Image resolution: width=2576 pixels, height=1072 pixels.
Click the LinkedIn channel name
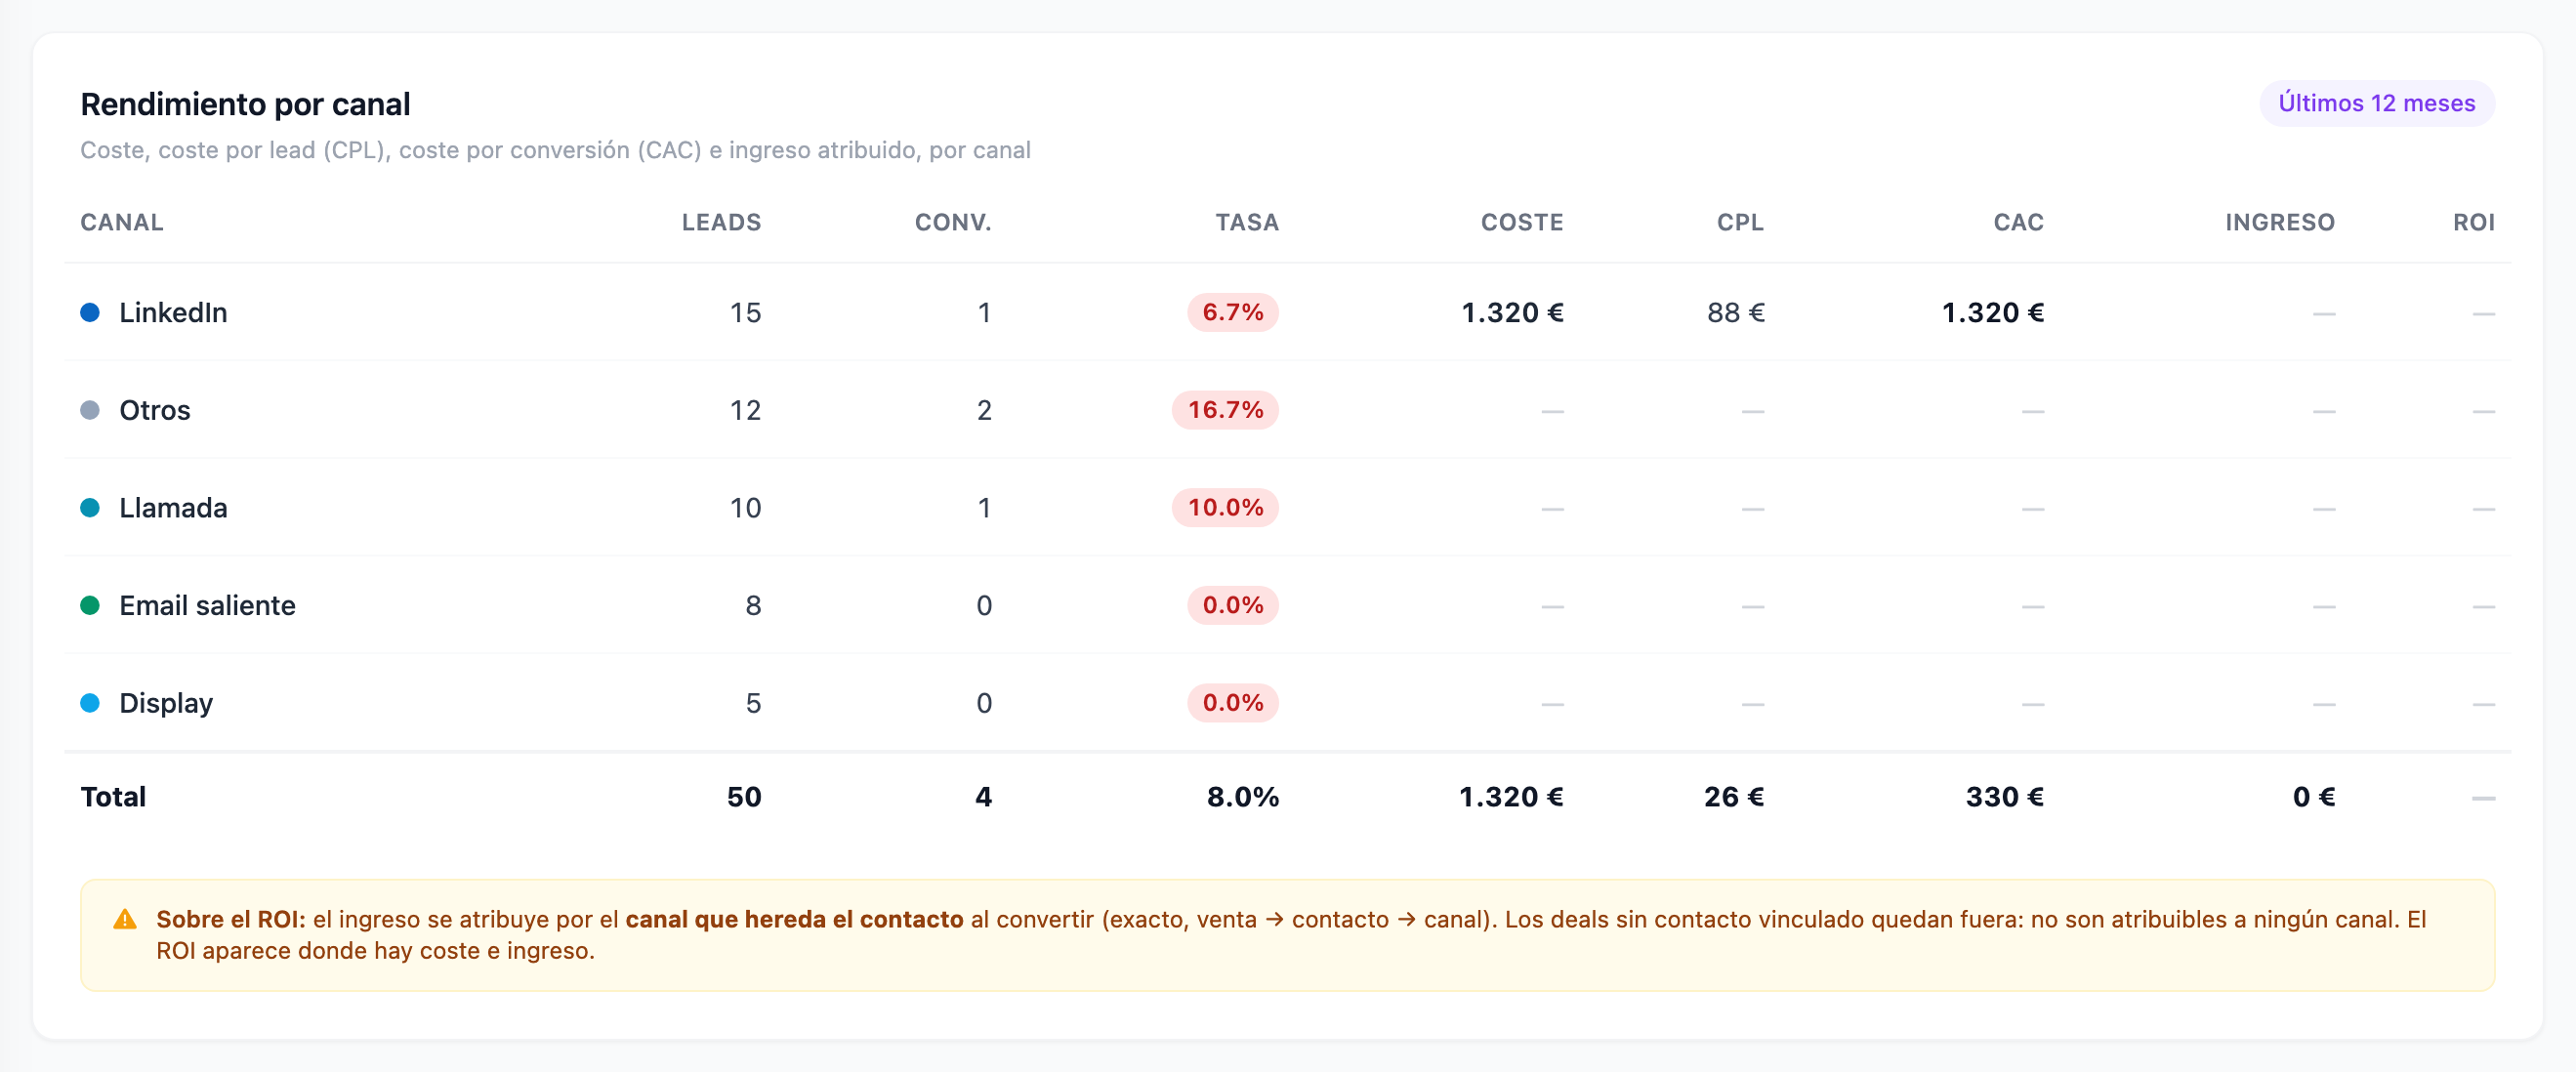pyautogui.click(x=173, y=313)
